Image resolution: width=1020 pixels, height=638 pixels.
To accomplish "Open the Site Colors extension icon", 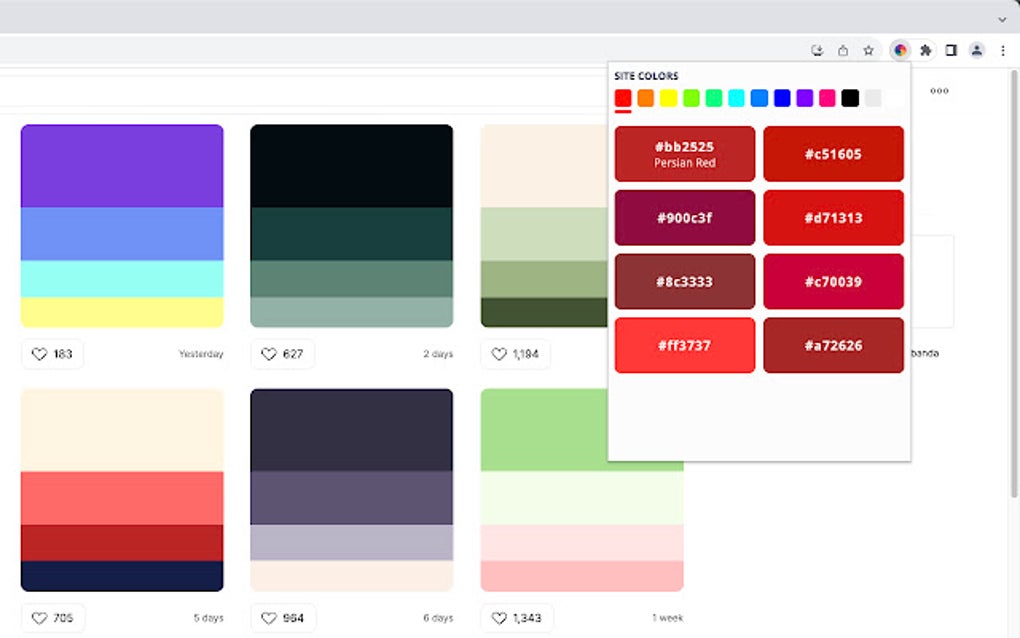I will [899, 49].
